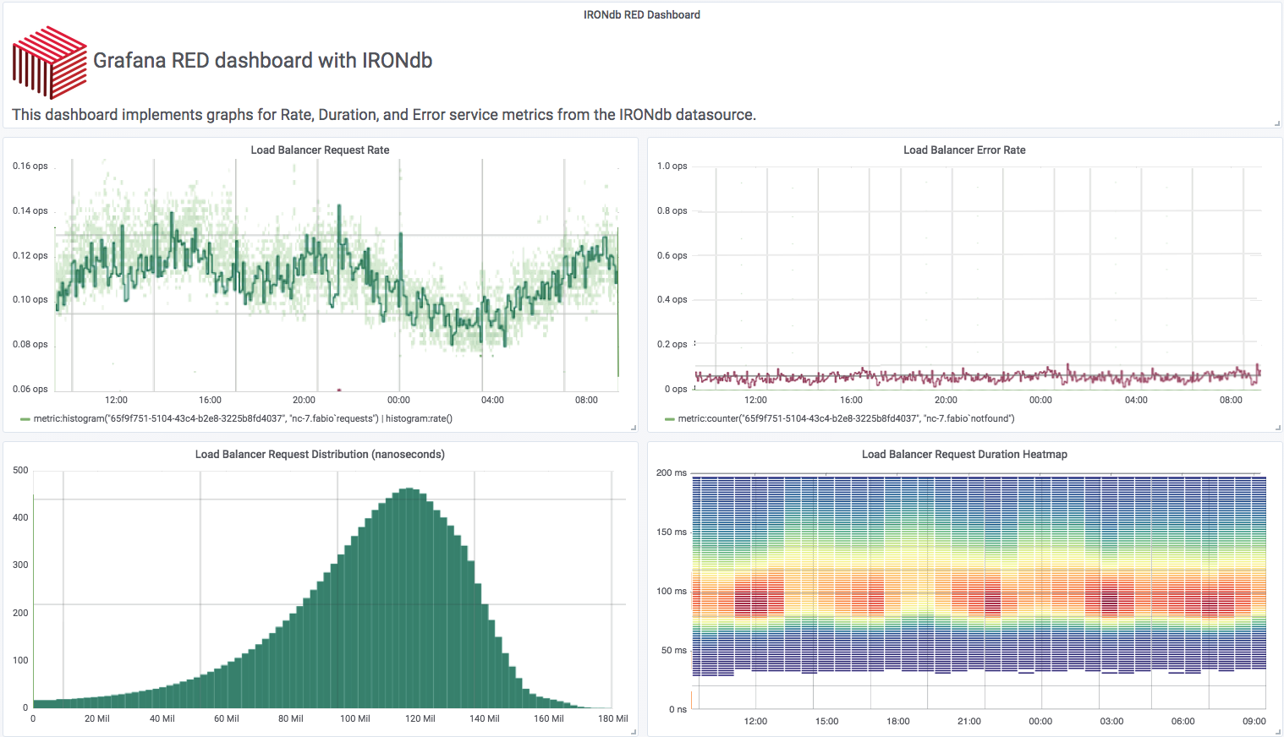Click the 100 ms heatmap axis label

pos(671,591)
